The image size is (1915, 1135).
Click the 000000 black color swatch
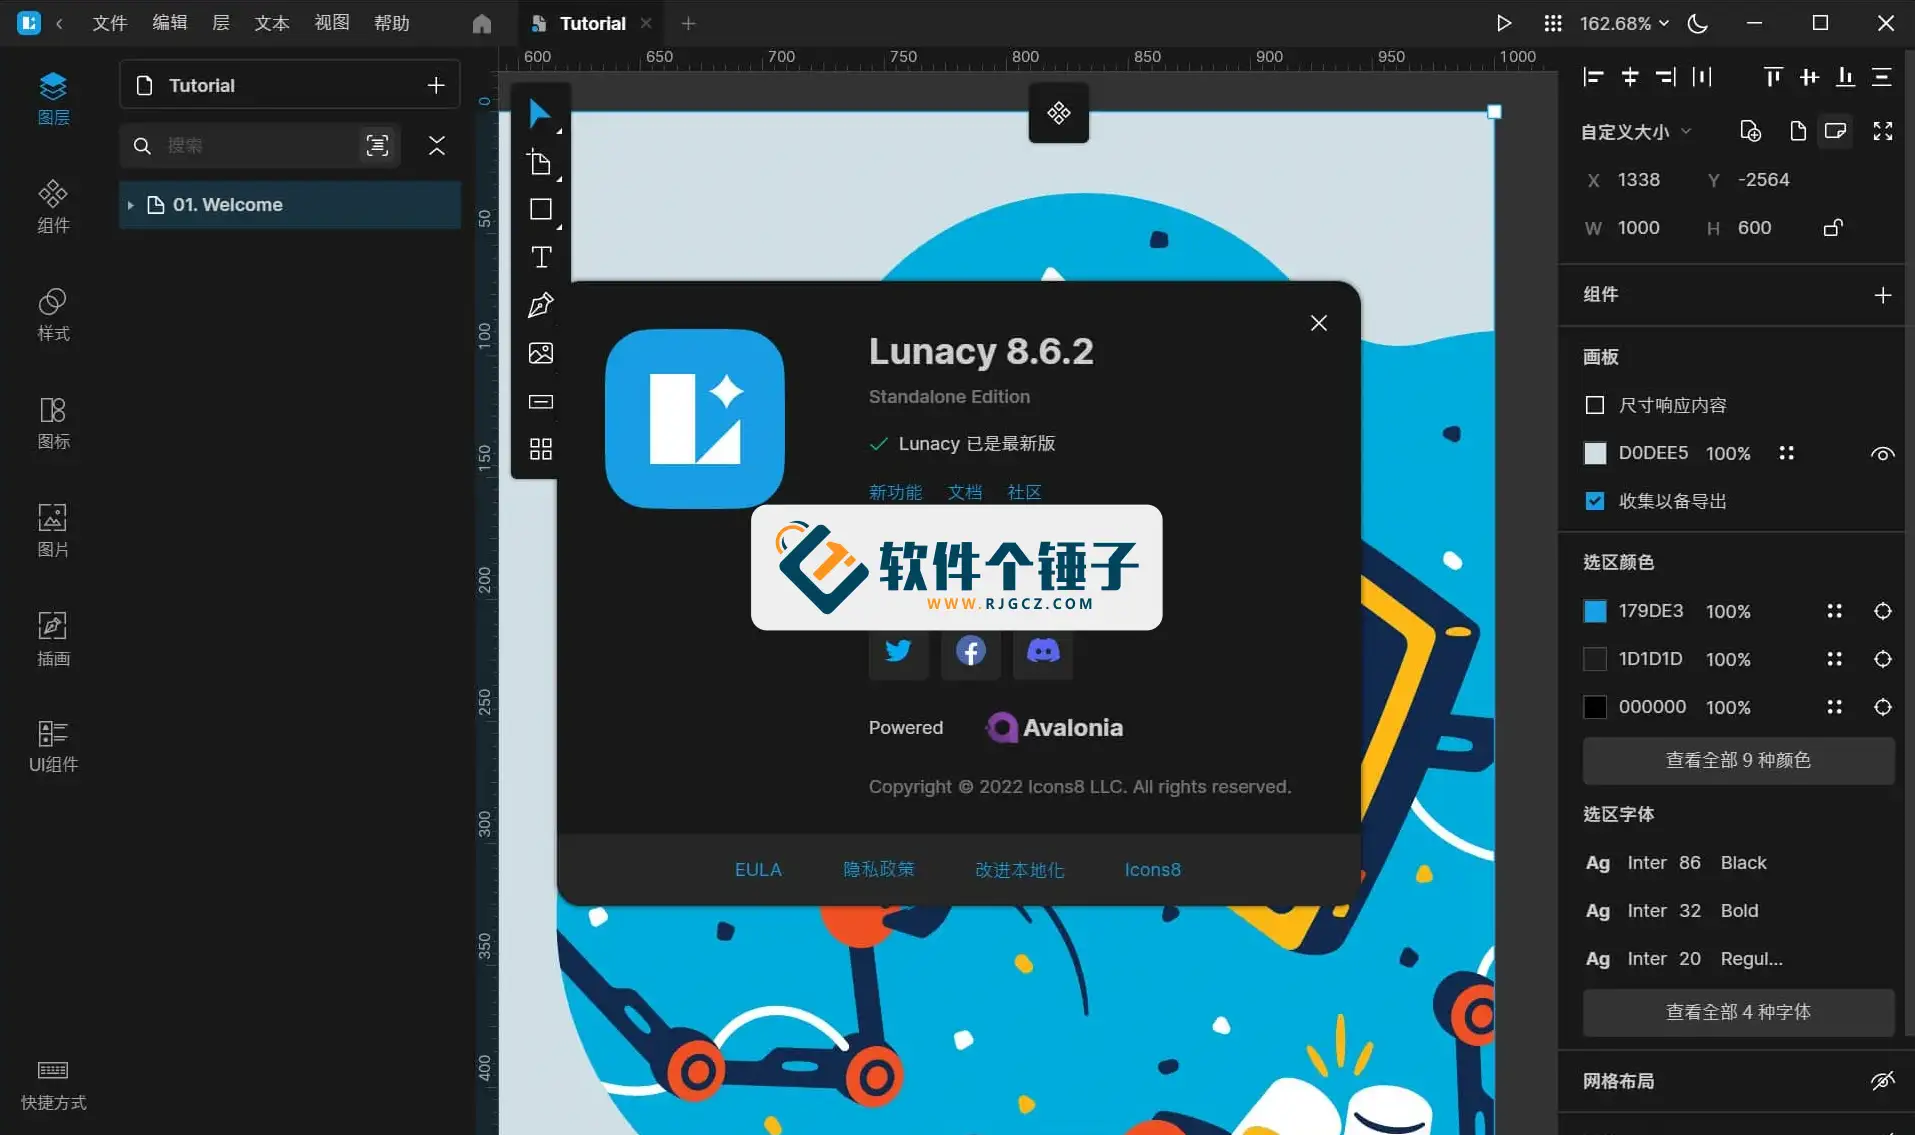click(x=1595, y=707)
